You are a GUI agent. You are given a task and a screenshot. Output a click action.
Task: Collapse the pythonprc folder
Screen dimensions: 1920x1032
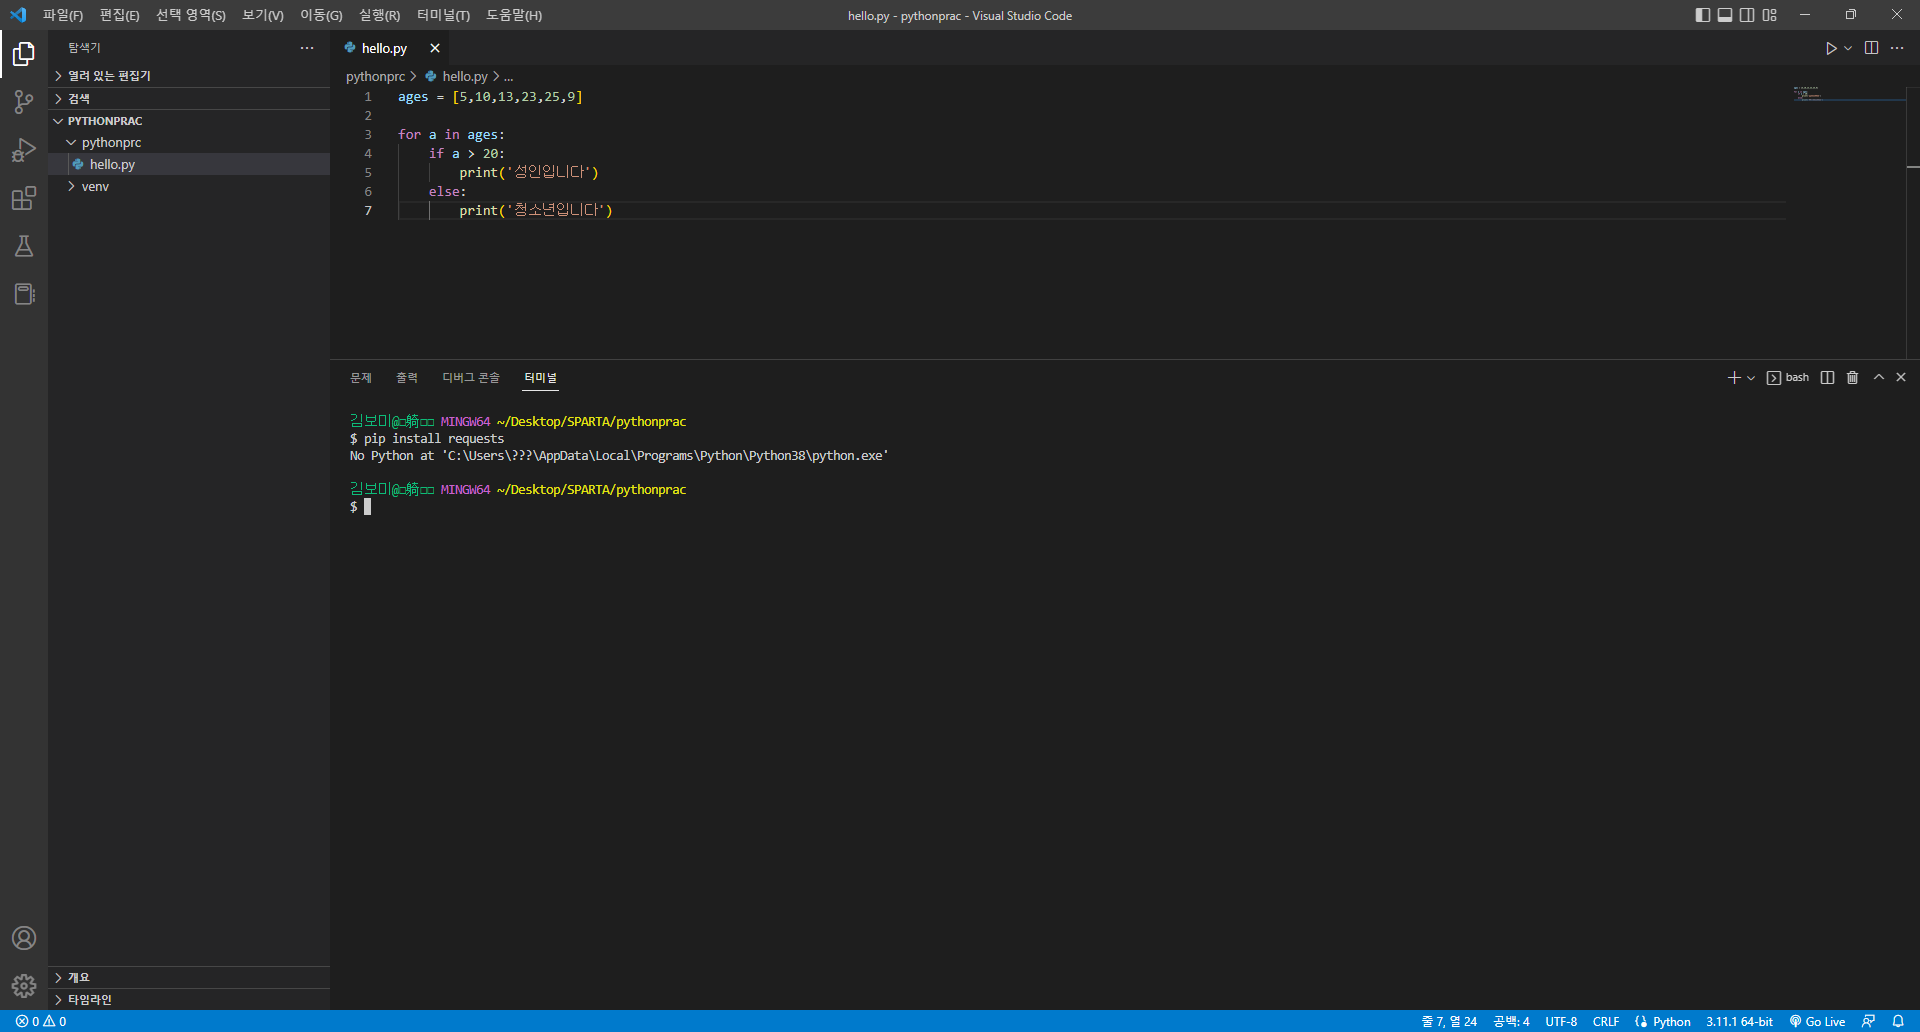pyautogui.click(x=189, y=143)
